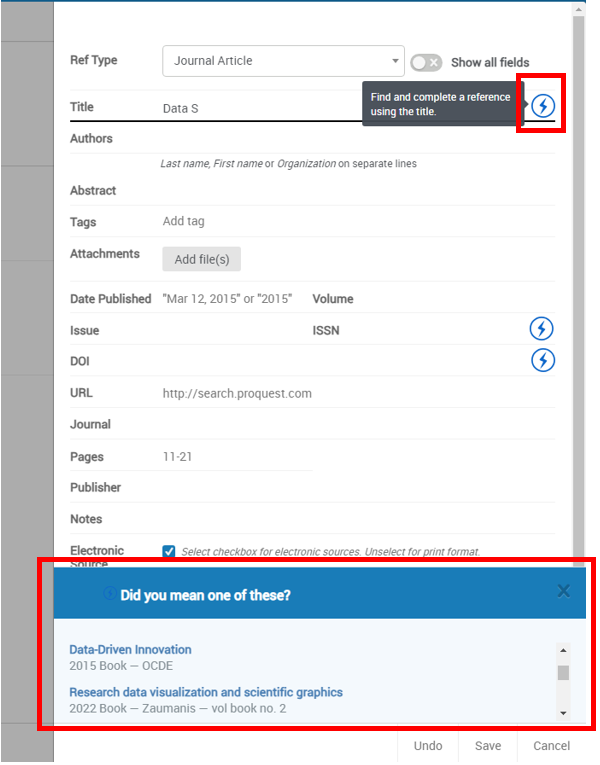Click into the Title text field

[x=260, y=108]
